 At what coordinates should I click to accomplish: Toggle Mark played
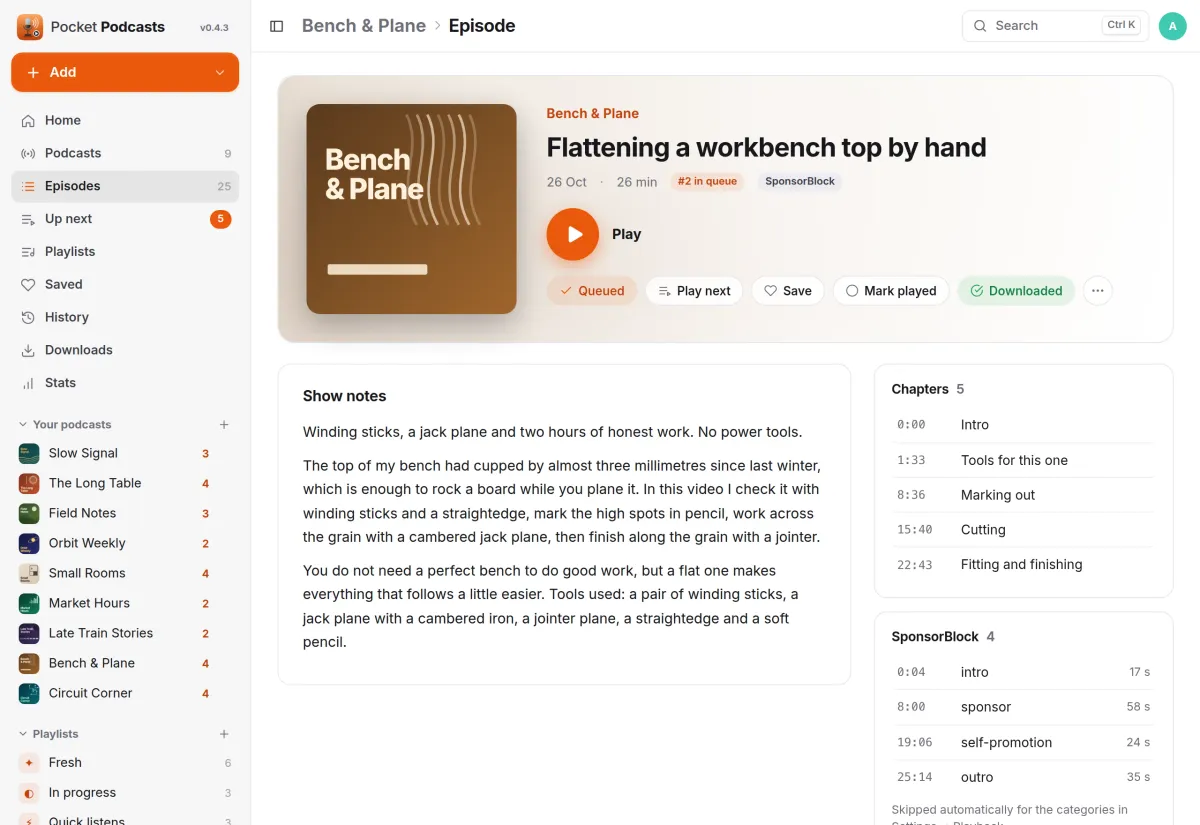coord(891,291)
